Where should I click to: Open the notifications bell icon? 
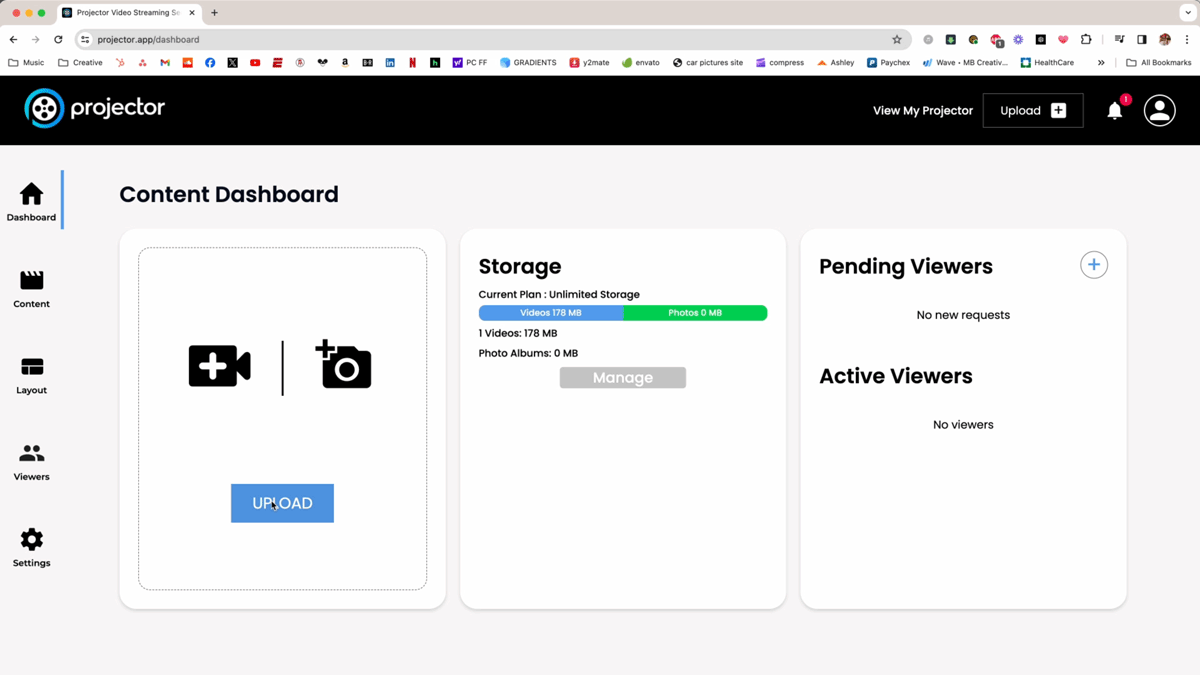pyautogui.click(x=1114, y=111)
